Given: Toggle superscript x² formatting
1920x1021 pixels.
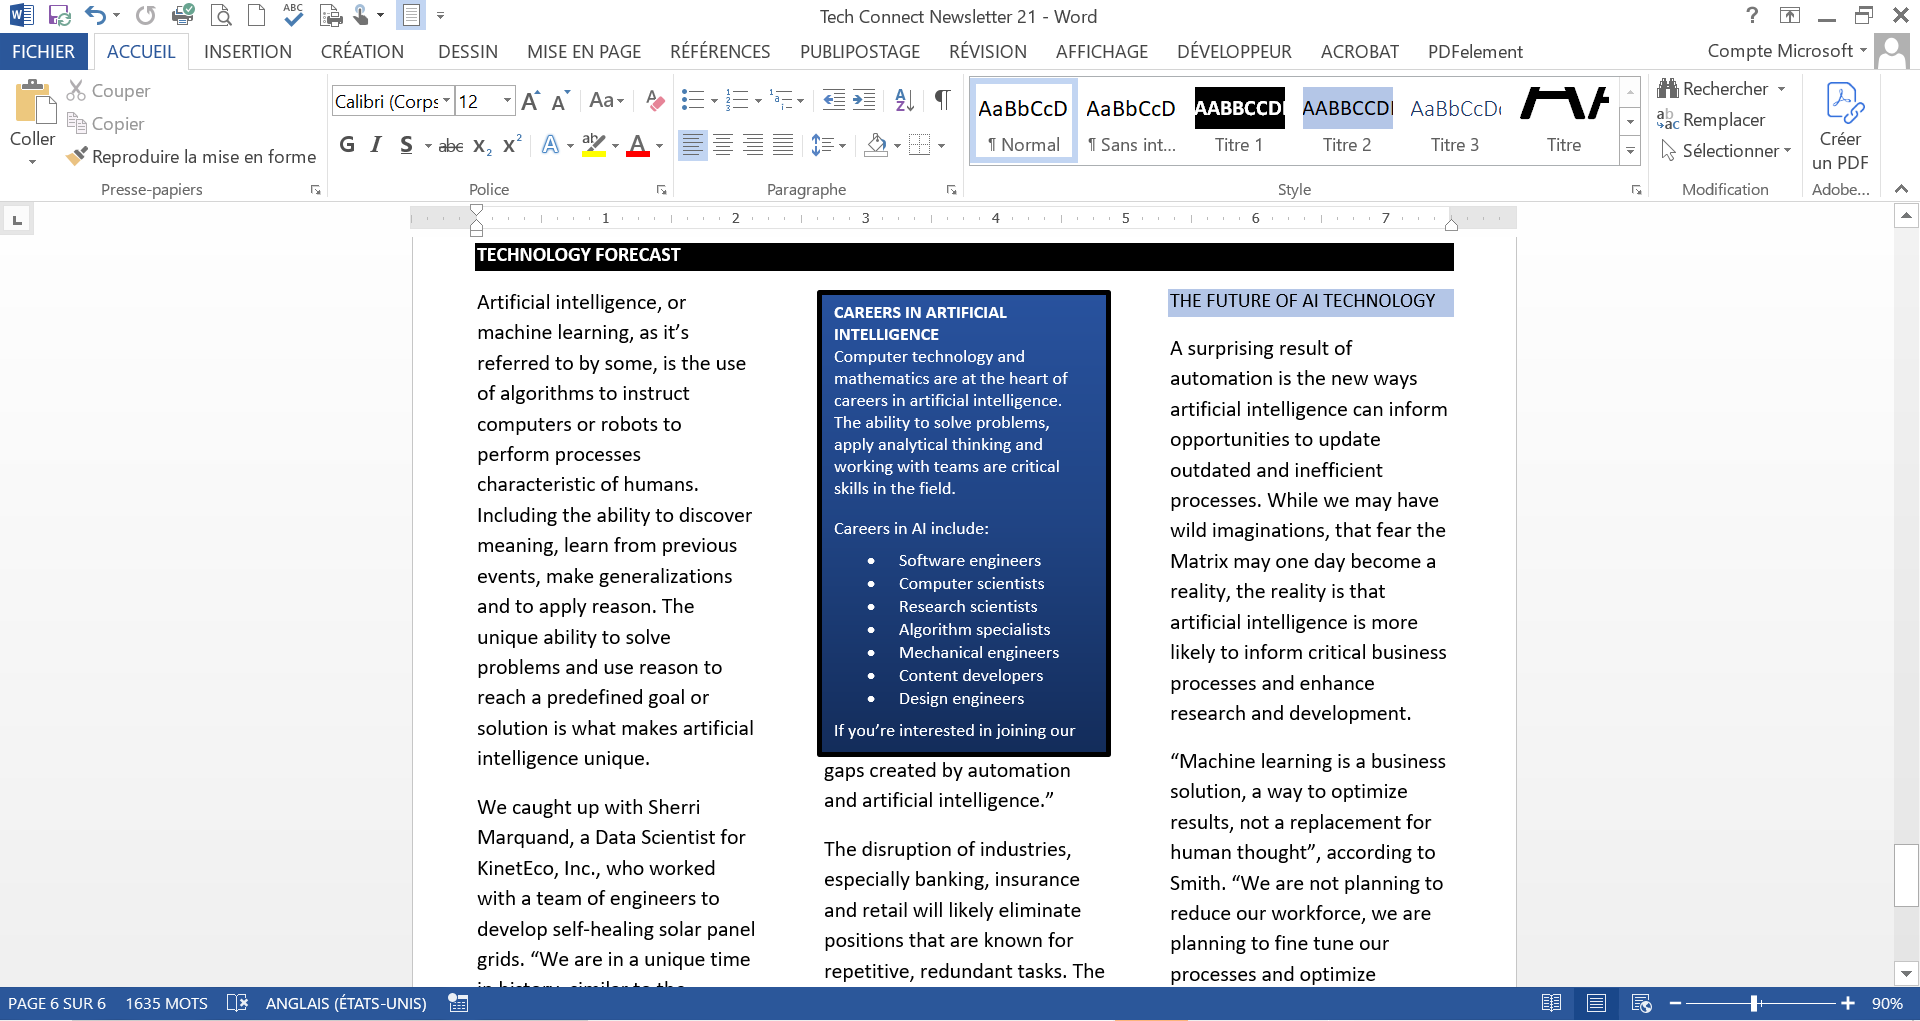Looking at the screenshot, I should point(512,145).
